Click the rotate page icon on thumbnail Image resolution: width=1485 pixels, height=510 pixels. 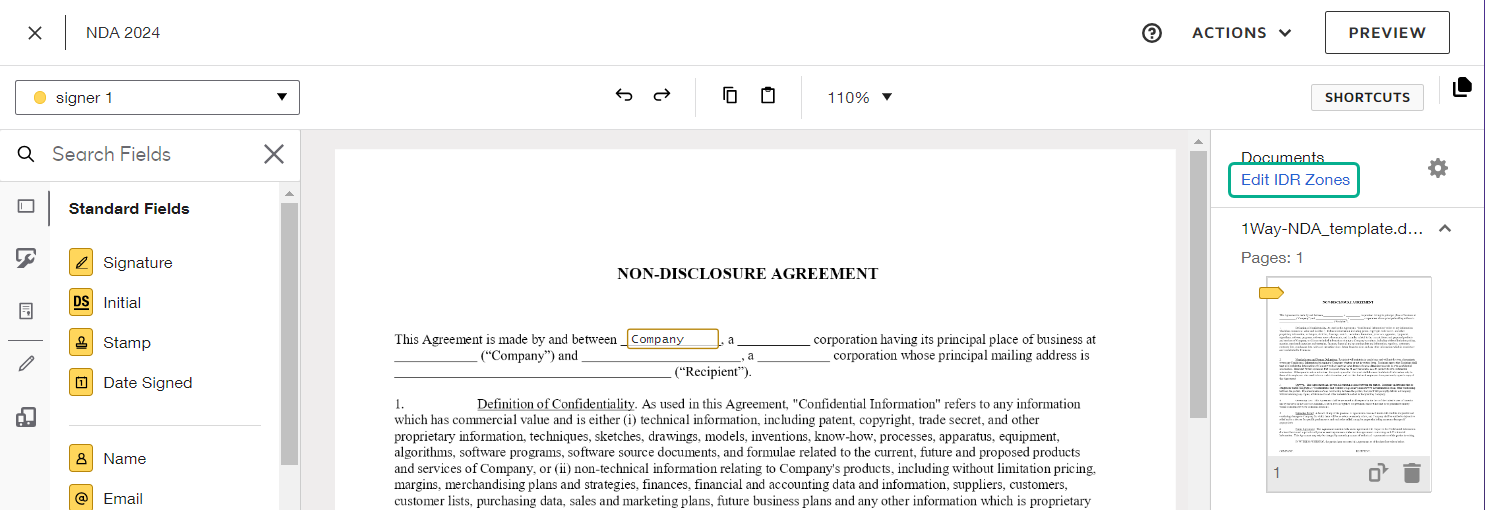pos(1378,473)
